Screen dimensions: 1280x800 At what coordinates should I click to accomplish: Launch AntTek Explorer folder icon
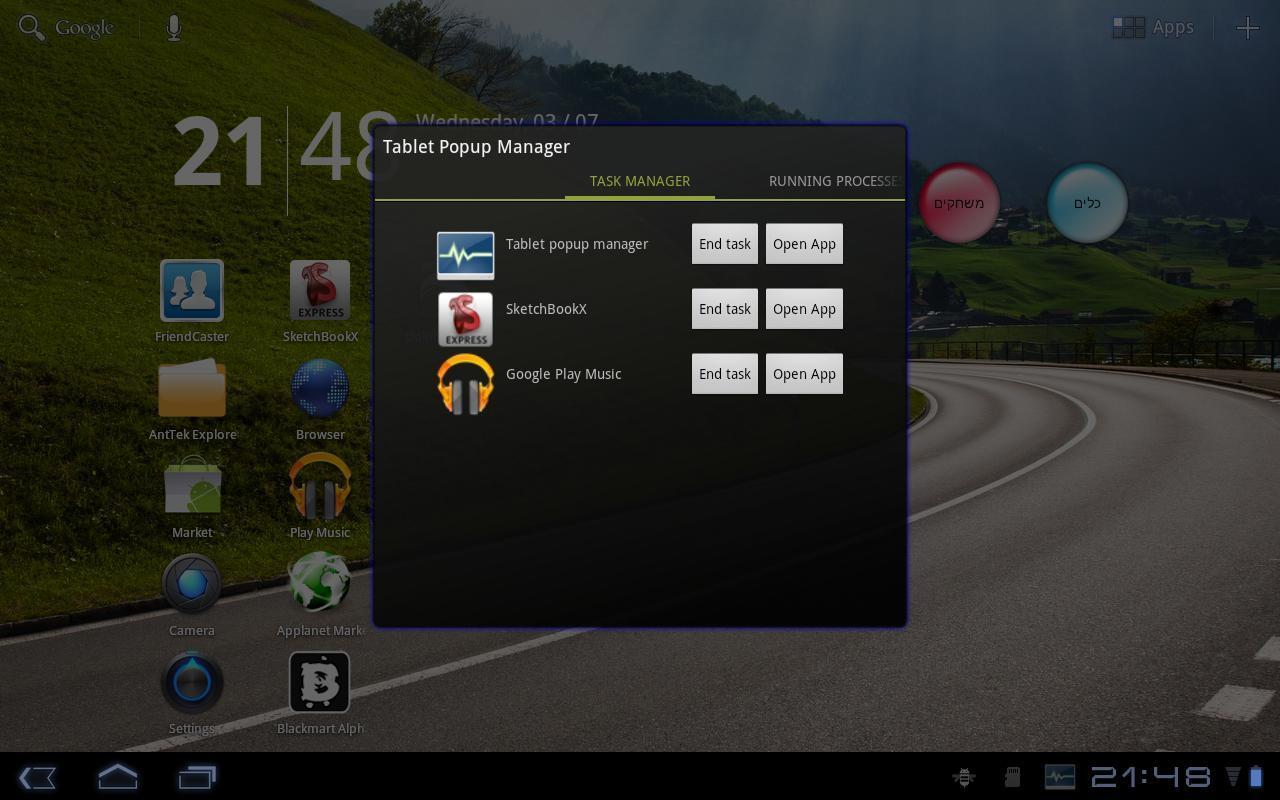coord(192,388)
